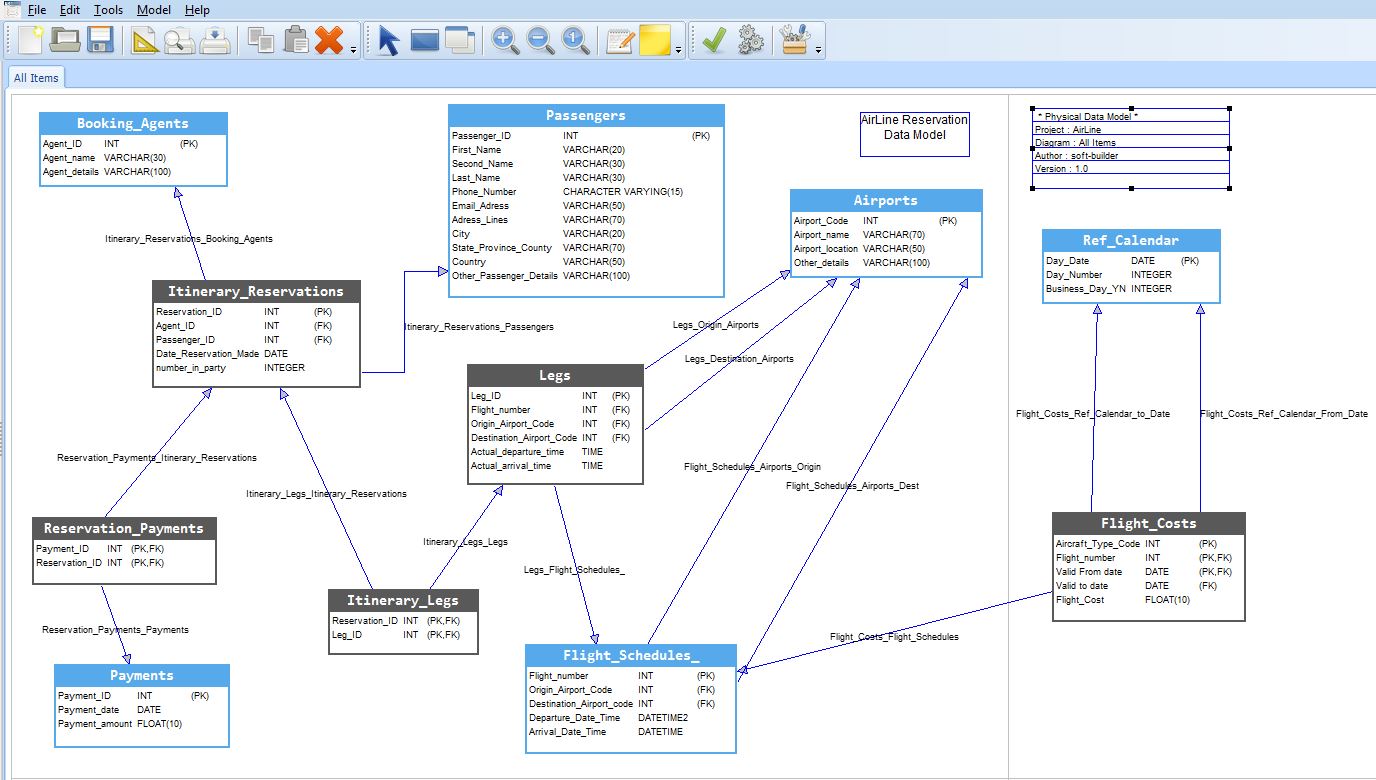Click the zoom in magnifier icon
Viewport: 1376px width, 780px height.
tap(506, 41)
